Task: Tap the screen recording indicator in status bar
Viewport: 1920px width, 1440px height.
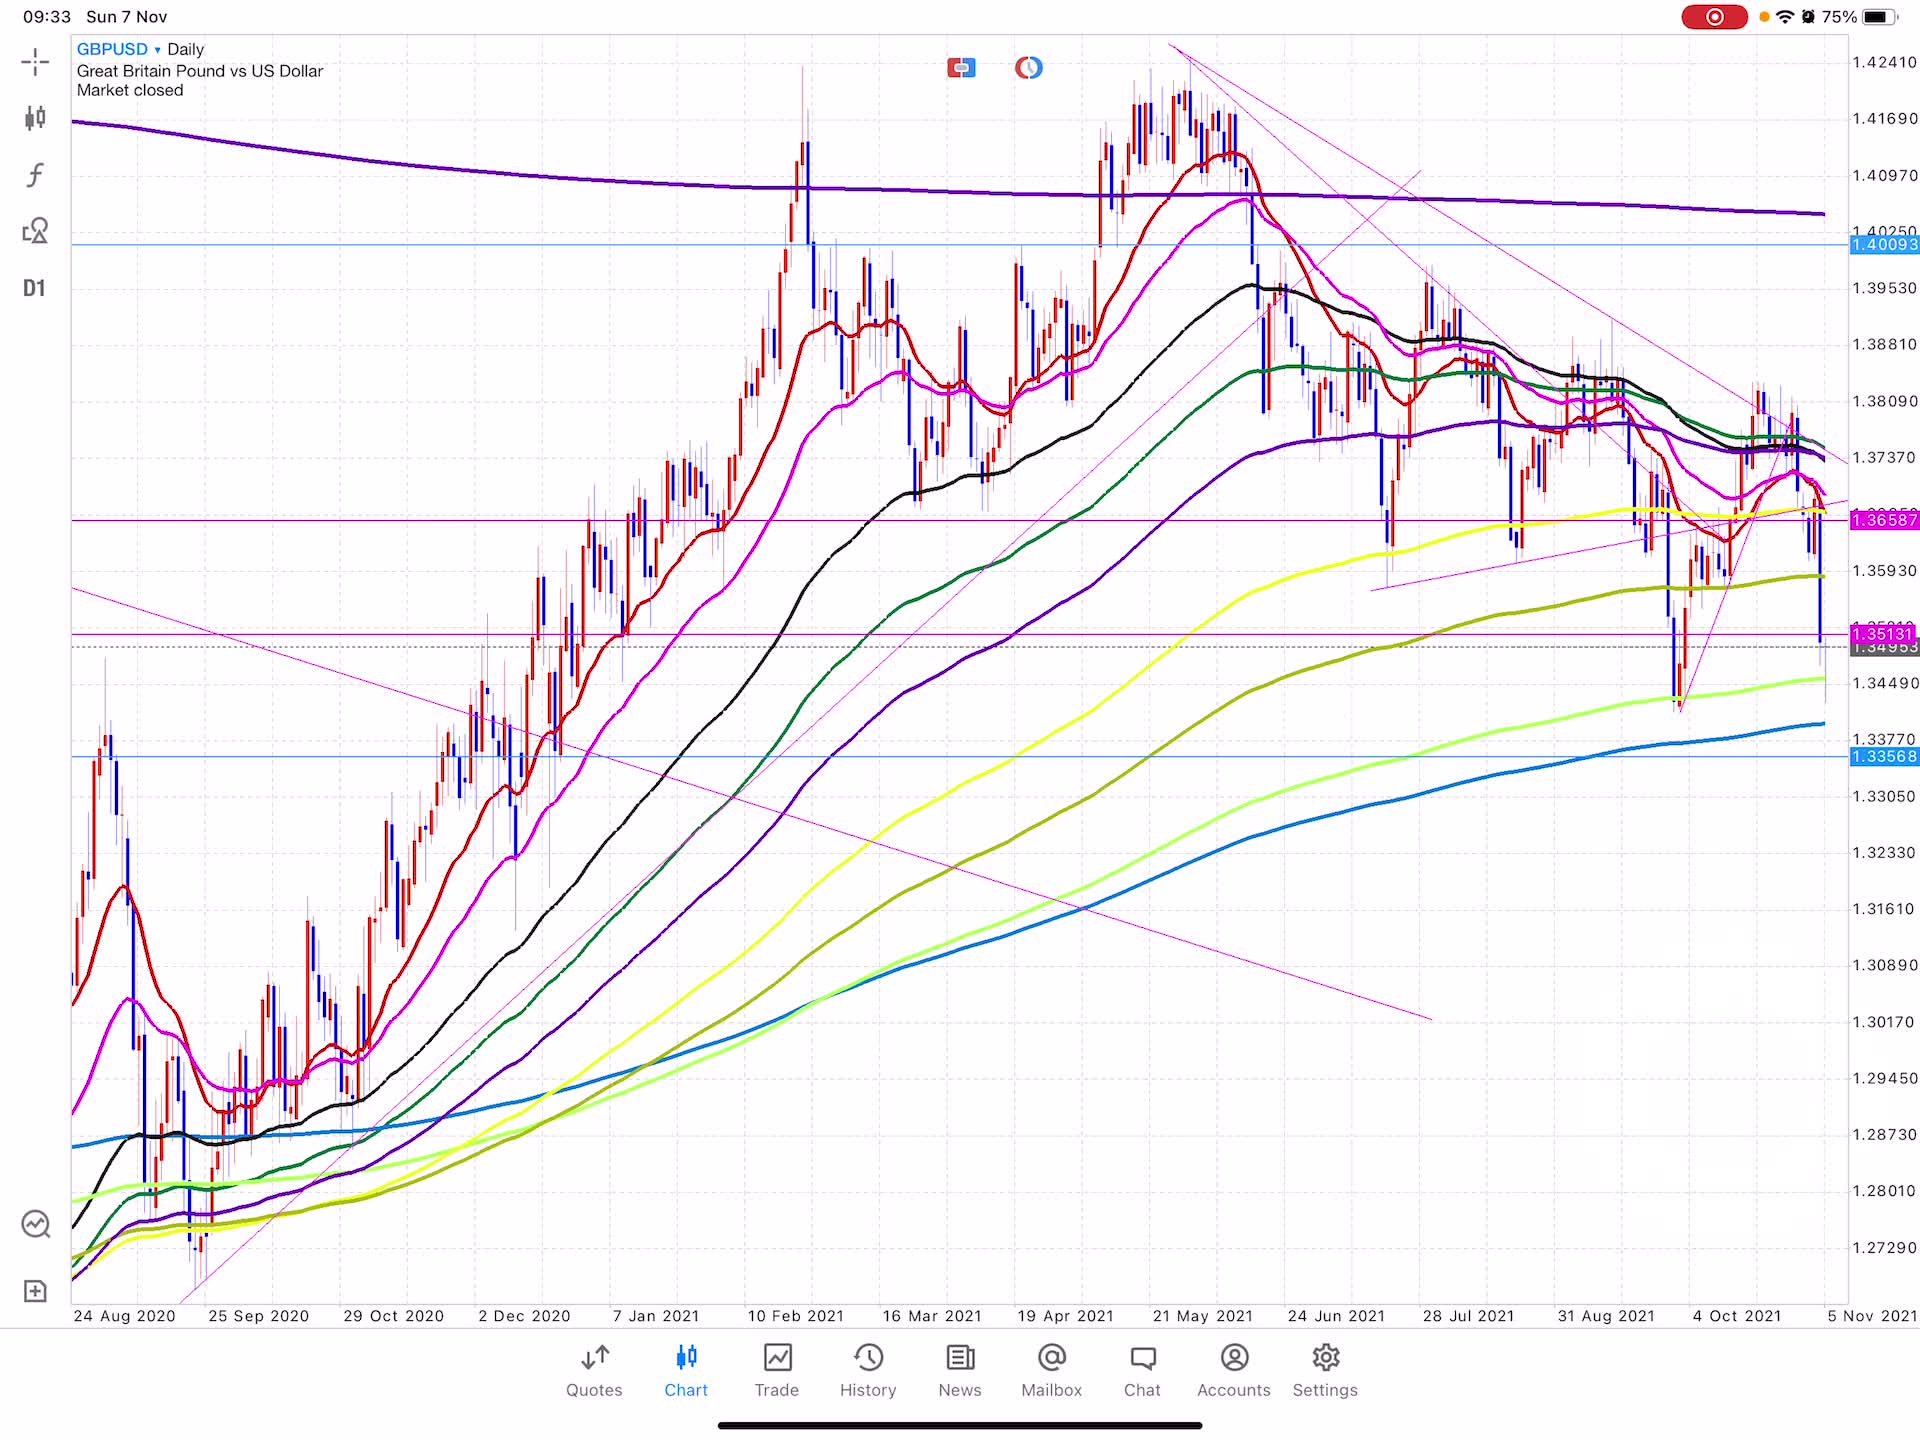Action: 1714,17
